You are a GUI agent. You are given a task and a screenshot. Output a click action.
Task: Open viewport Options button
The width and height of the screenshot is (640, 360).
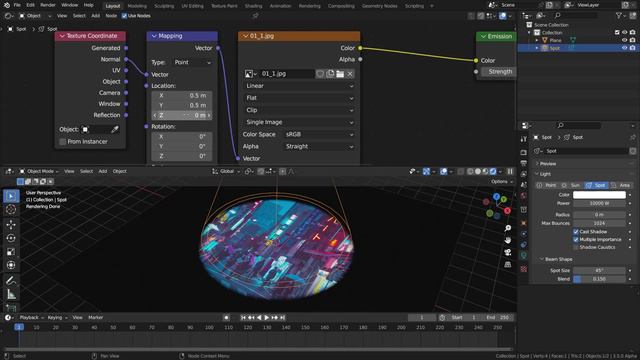[502, 182]
